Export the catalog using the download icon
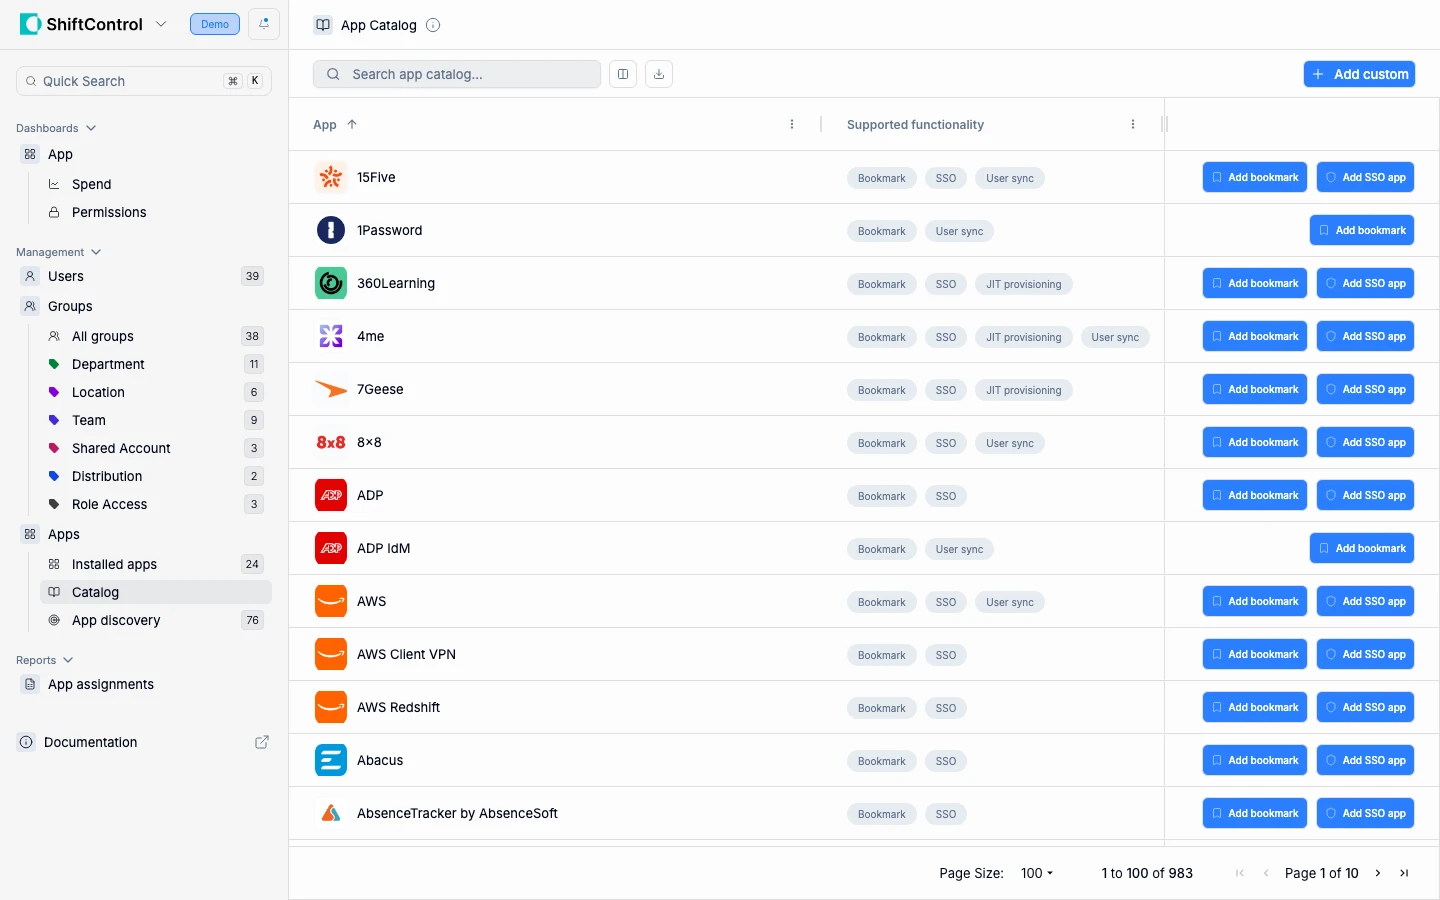This screenshot has height=900, width=1440. (x=658, y=73)
